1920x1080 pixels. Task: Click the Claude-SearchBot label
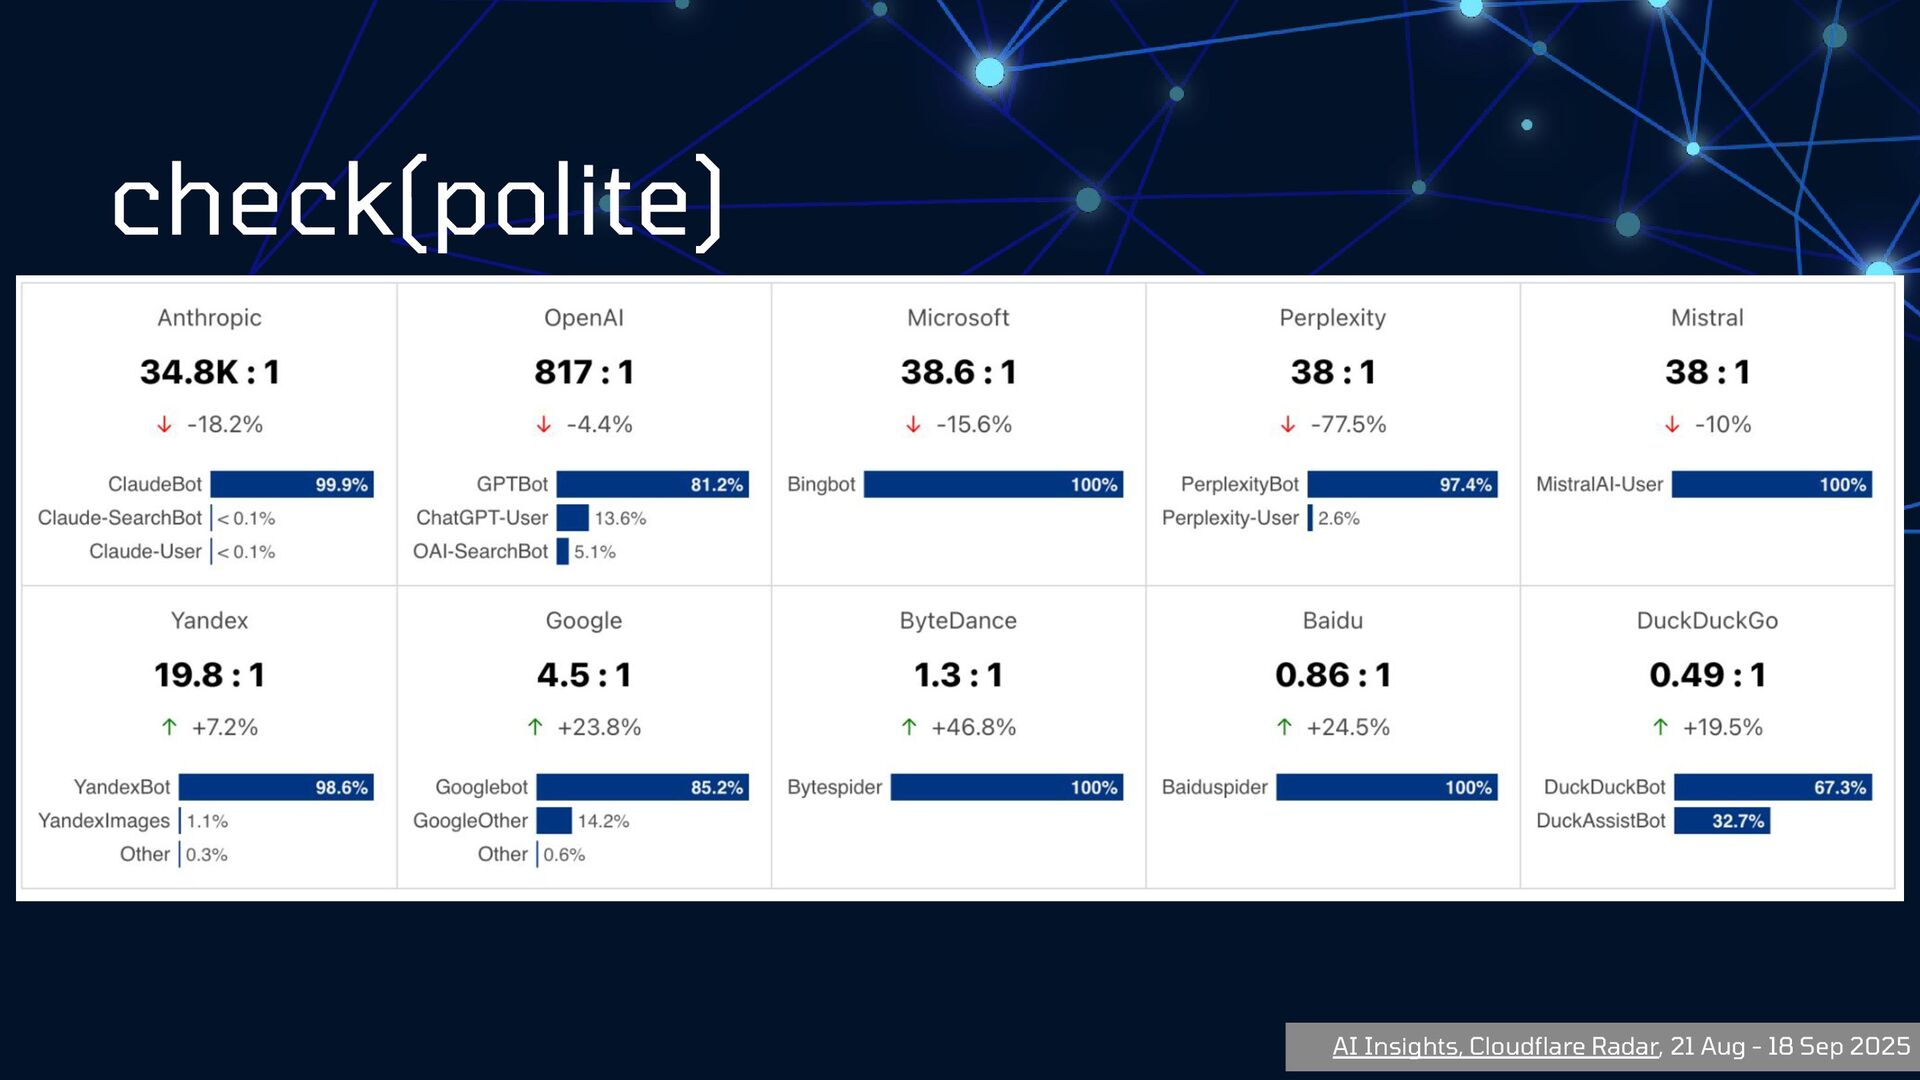click(x=120, y=518)
